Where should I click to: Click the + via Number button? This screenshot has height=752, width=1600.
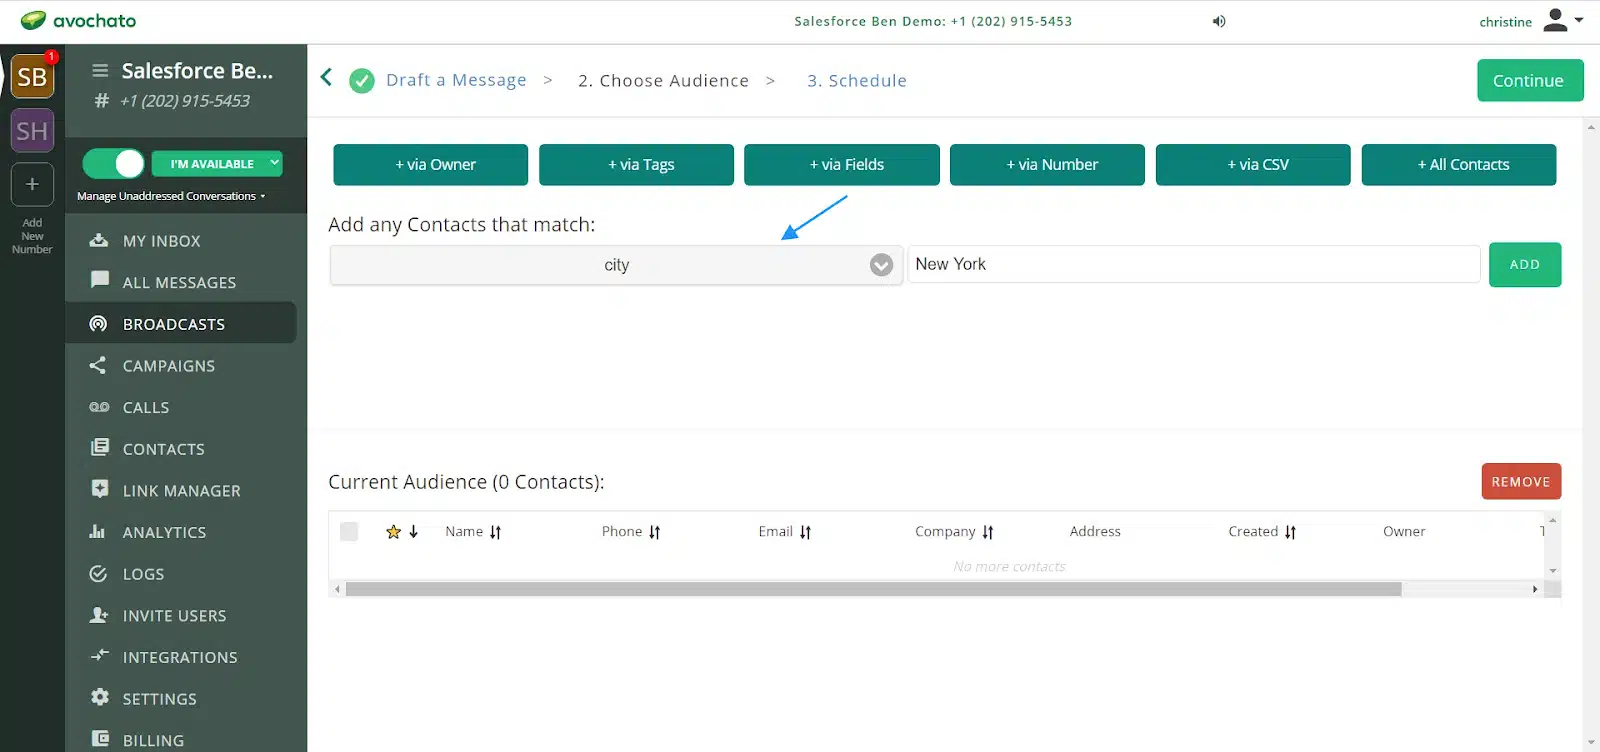(x=1047, y=165)
